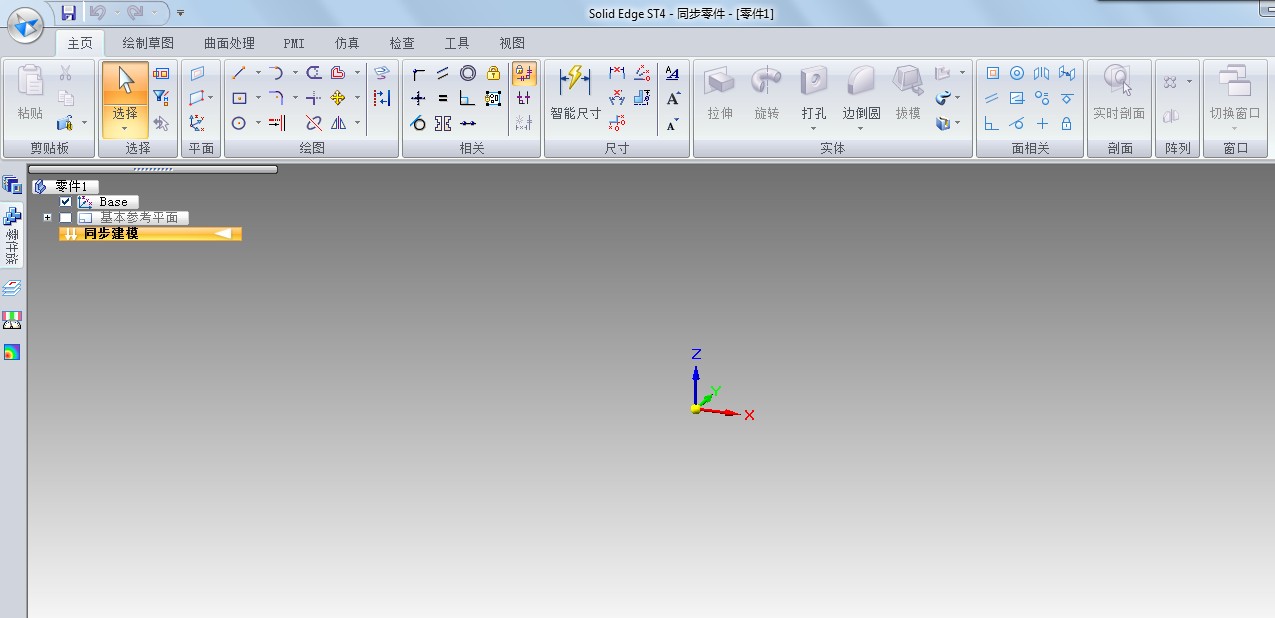Apply the Parallel relationship

tap(443, 73)
